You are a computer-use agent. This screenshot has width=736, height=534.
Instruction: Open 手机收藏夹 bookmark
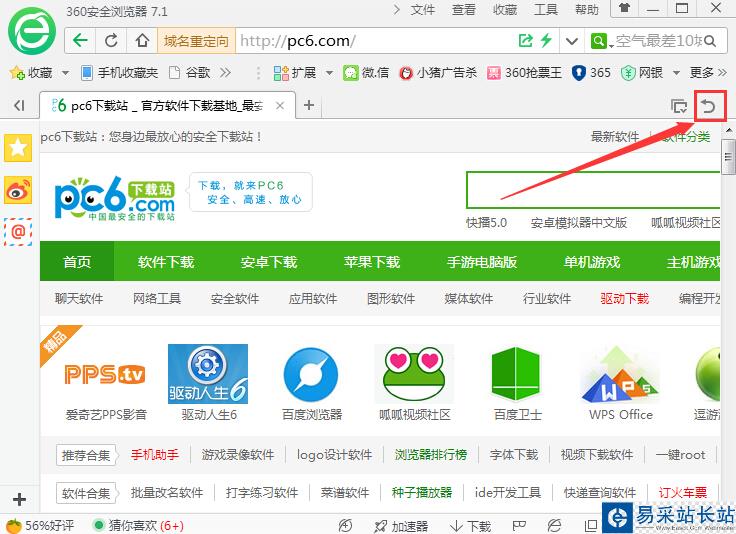tap(120, 73)
